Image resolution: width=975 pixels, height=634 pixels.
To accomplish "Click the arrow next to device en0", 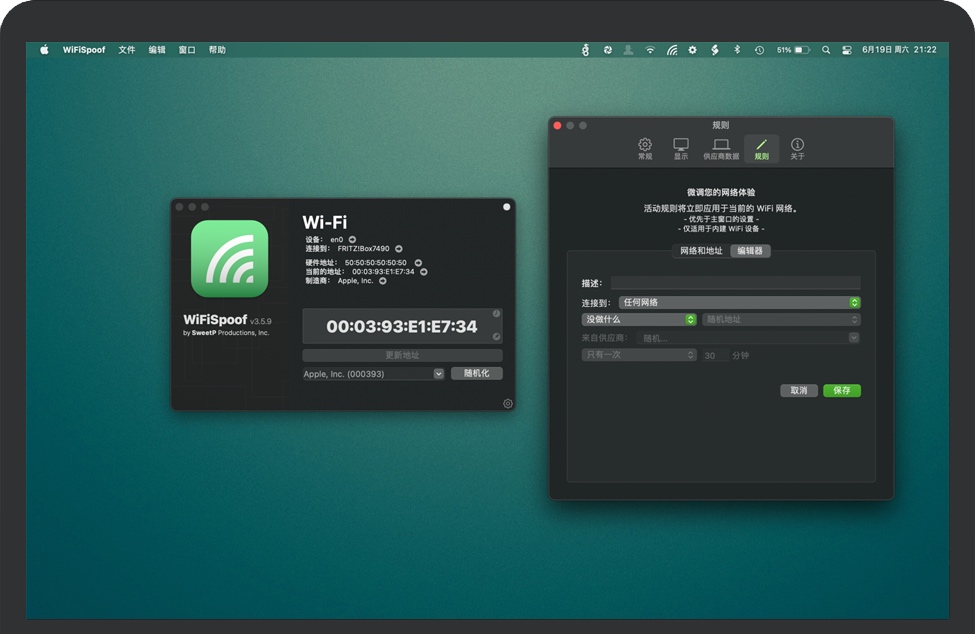I will 352,239.
